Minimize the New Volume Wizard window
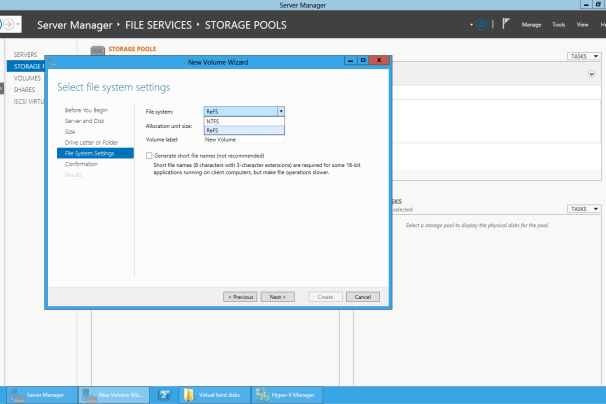 pyautogui.click(x=351, y=61)
